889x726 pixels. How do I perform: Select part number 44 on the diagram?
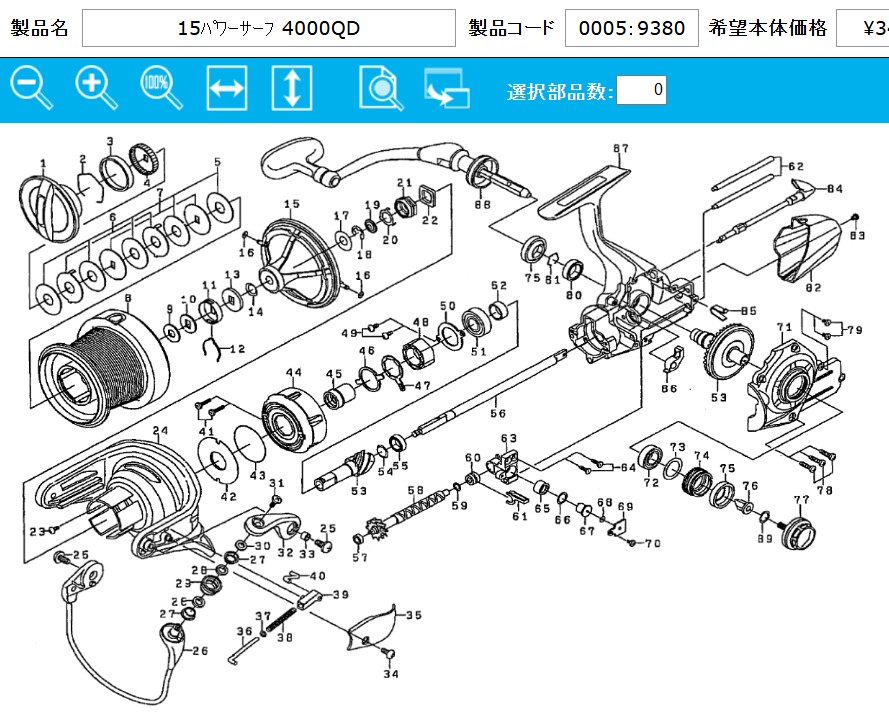(x=294, y=372)
